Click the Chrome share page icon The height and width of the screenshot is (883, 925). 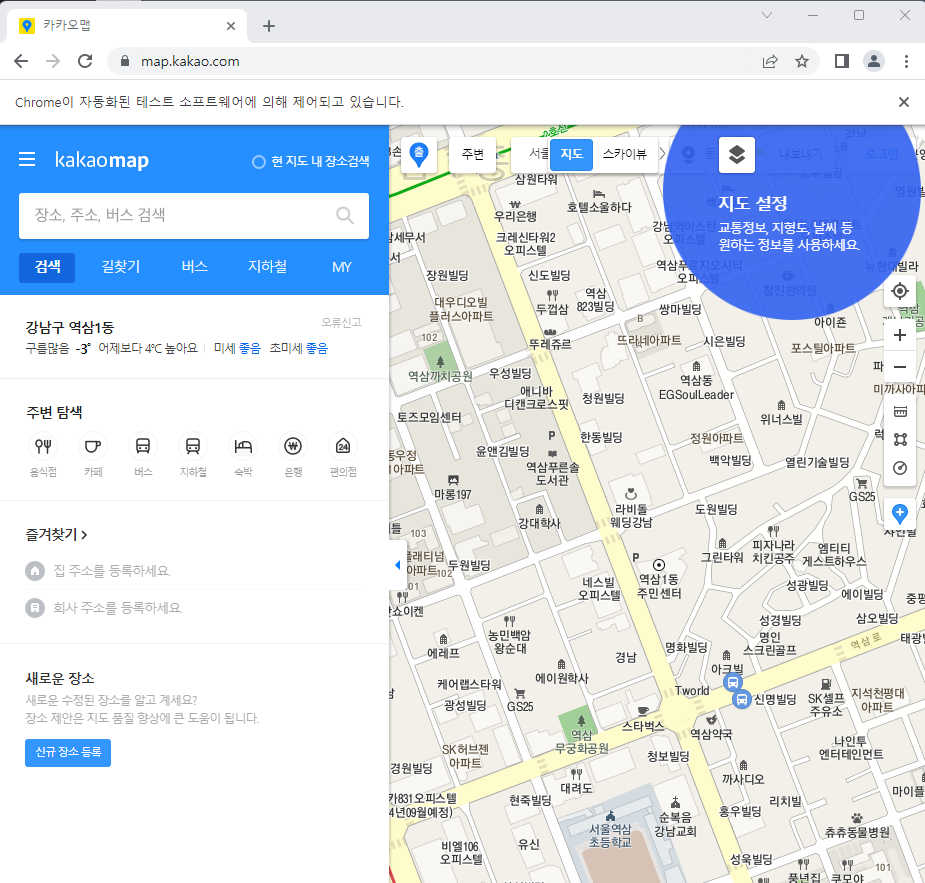point(770,61)
